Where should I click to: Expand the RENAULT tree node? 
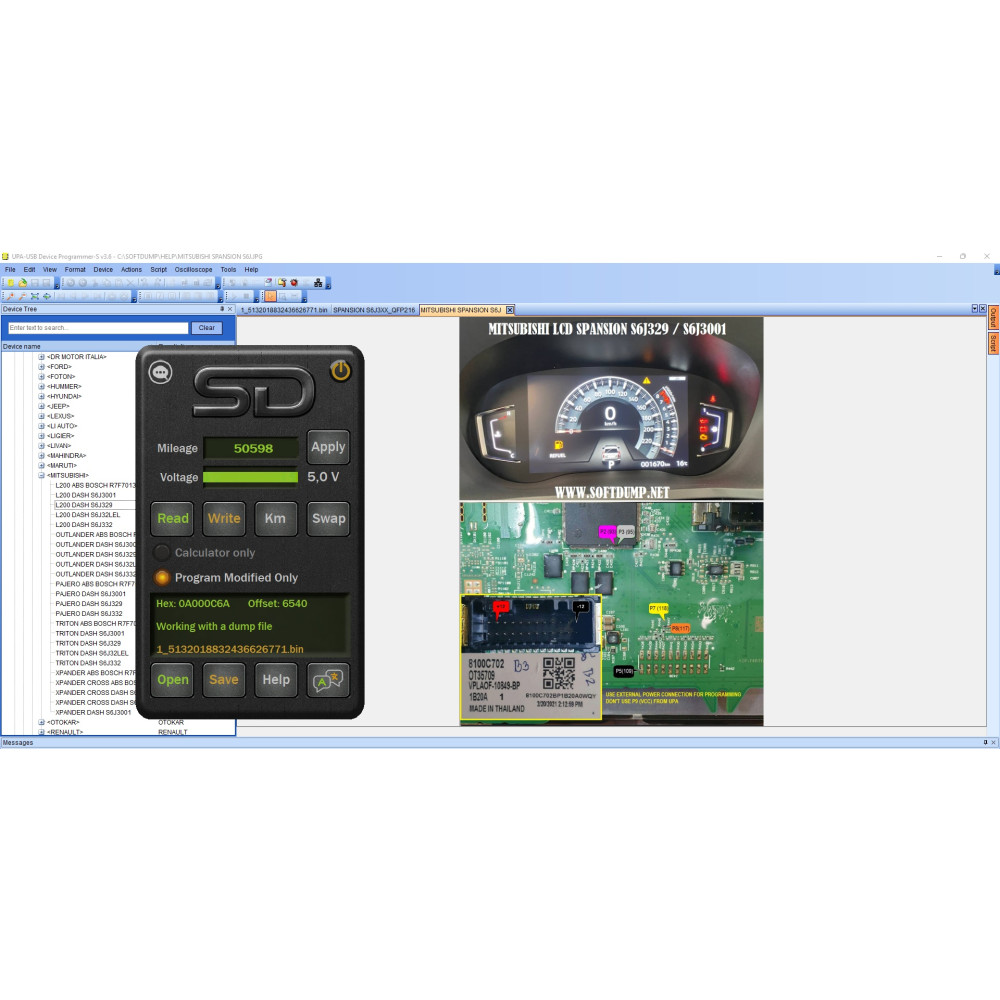[x=41, y=732]
